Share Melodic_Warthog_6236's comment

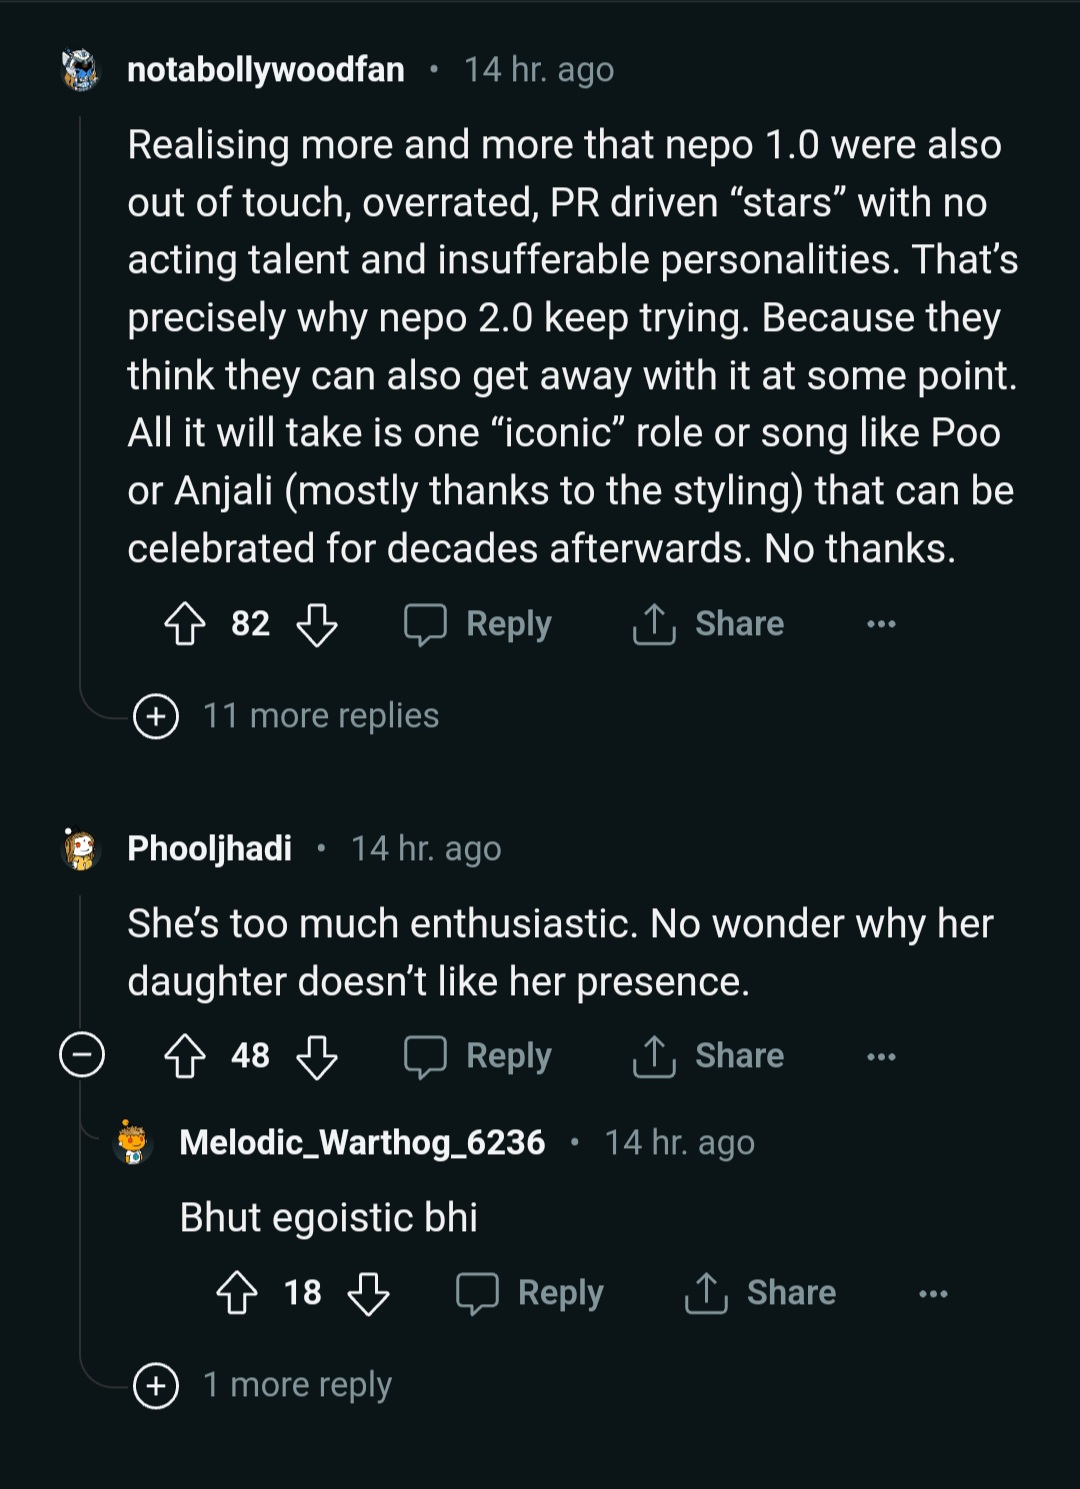point(760,1293)
